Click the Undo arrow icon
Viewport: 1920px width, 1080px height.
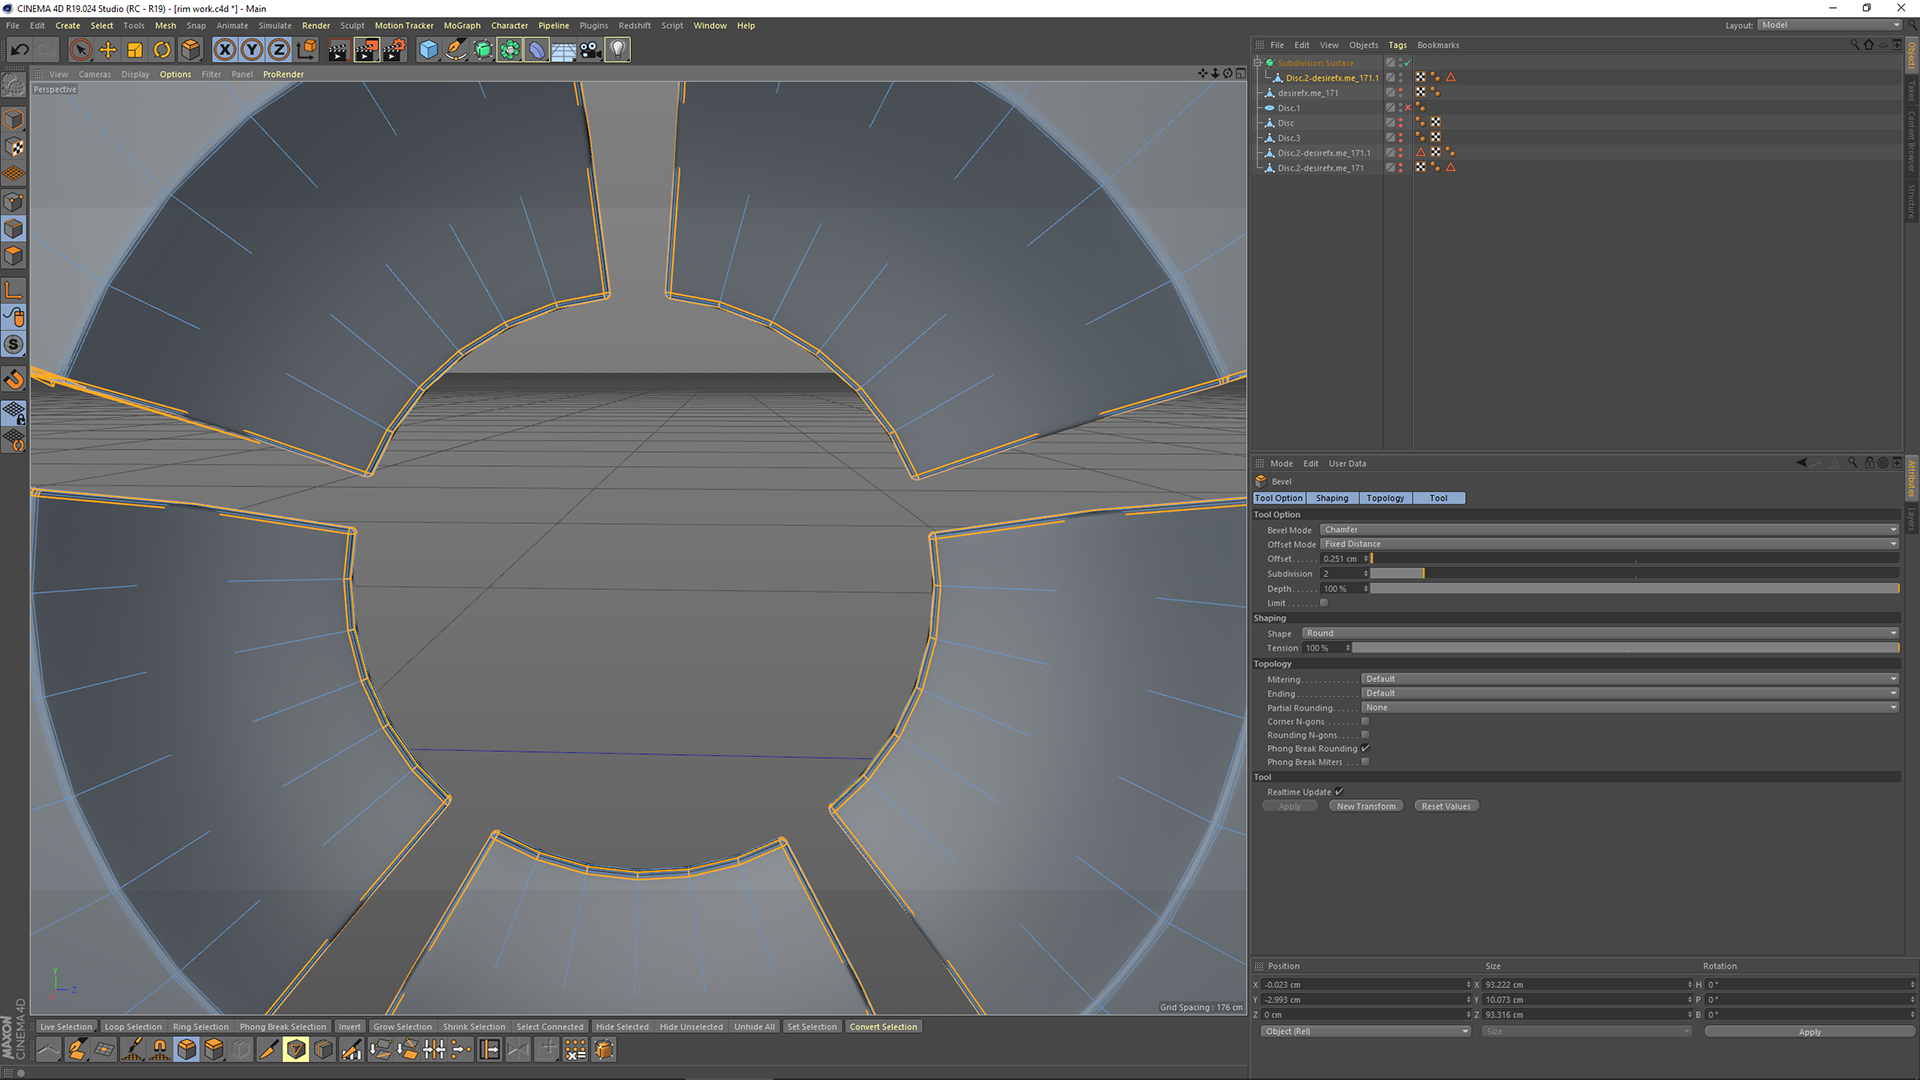tap(19, 49)
